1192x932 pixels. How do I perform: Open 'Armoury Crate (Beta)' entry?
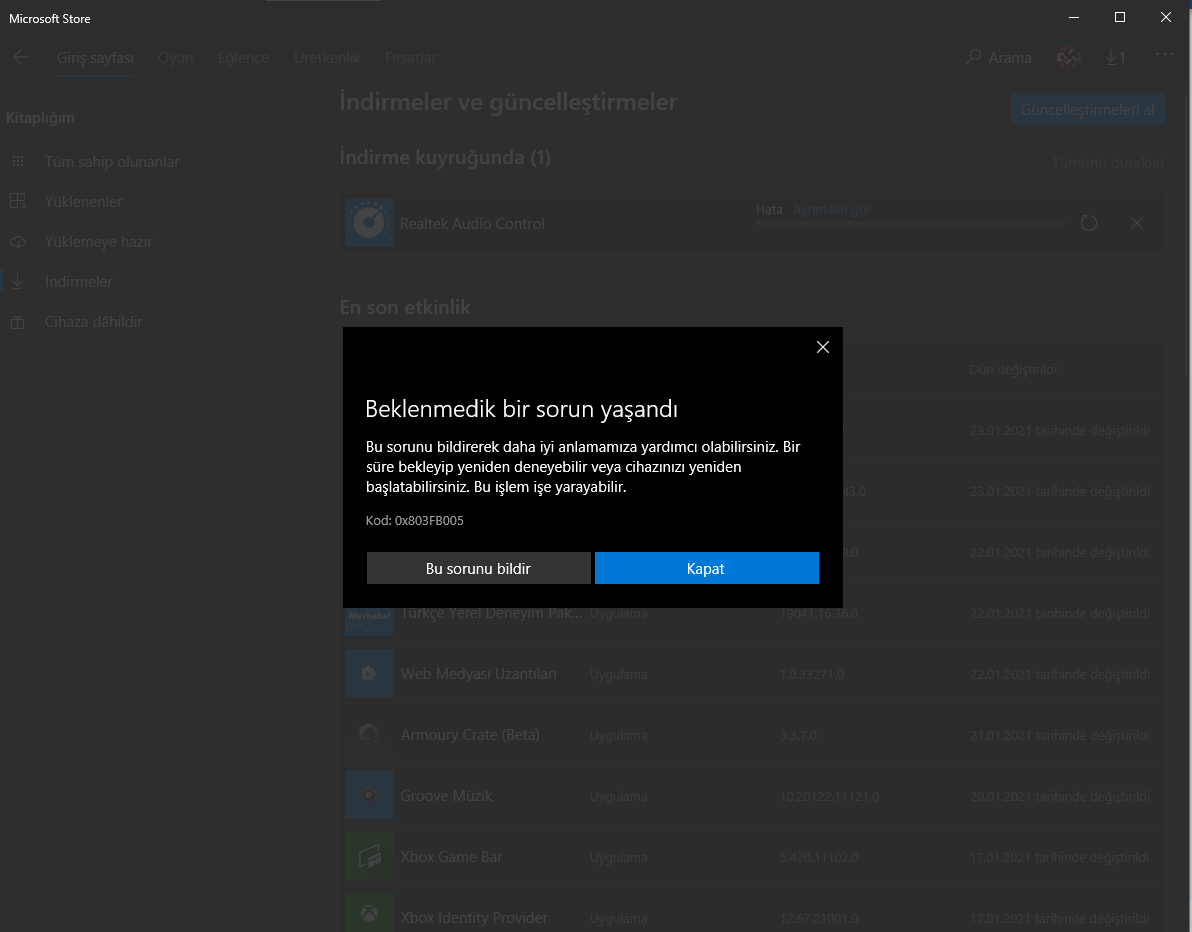(x=470, y=735)
